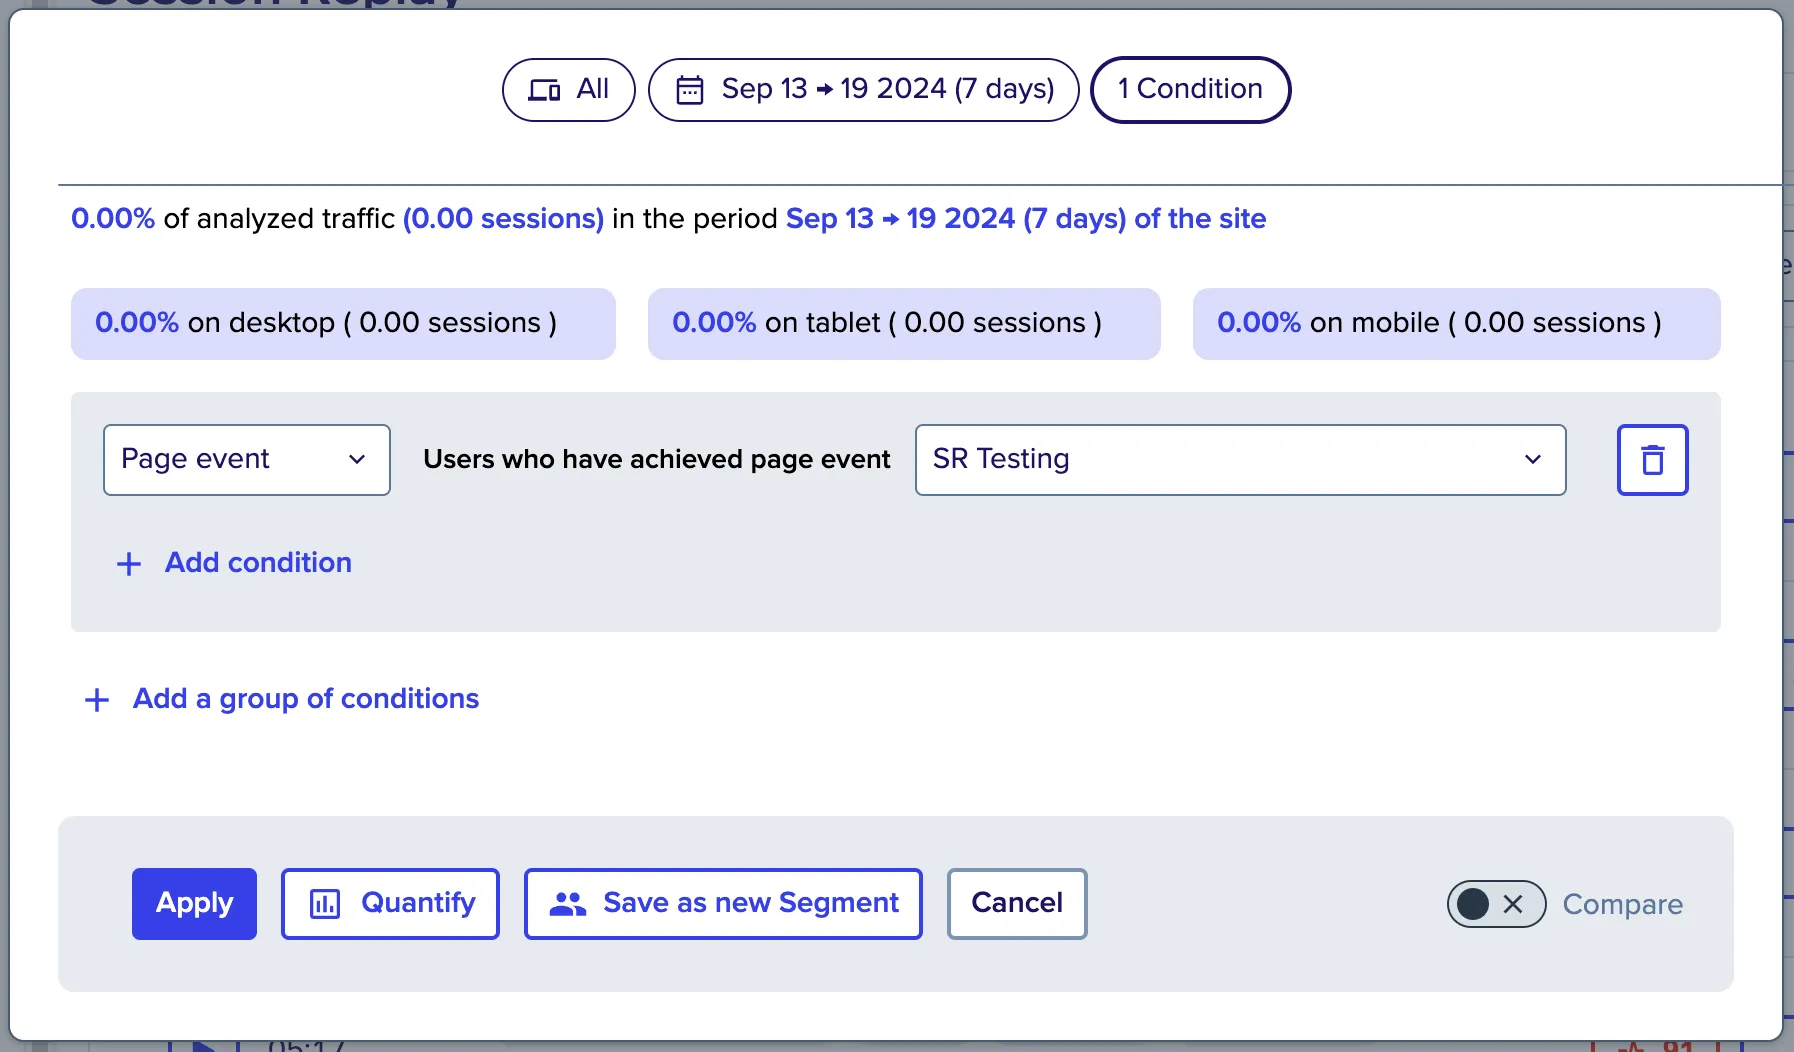1794x1052 pixels.
Task: Toggle the Compare switch on
Action: 1495,904
